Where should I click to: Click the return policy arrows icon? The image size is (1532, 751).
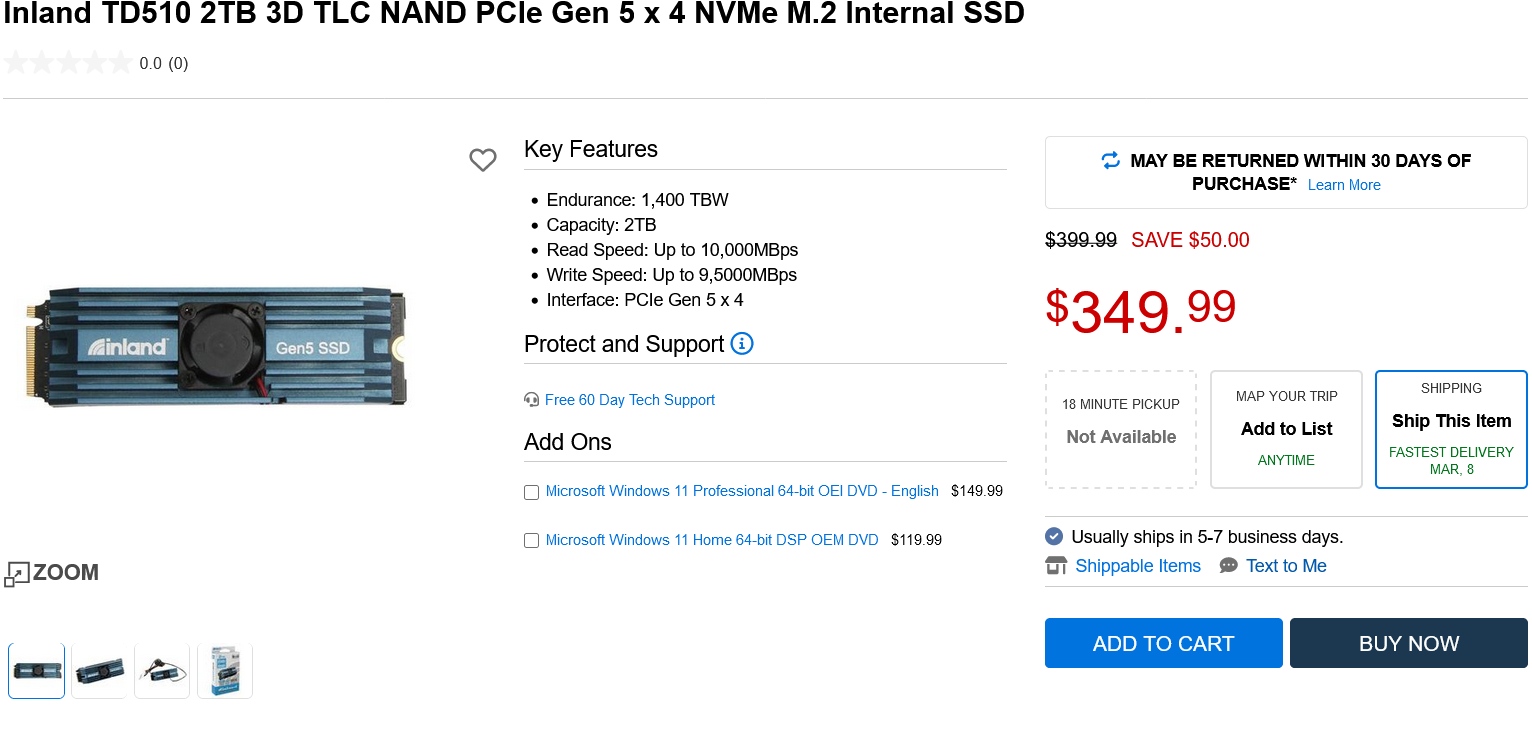(x=1111, y=161)
